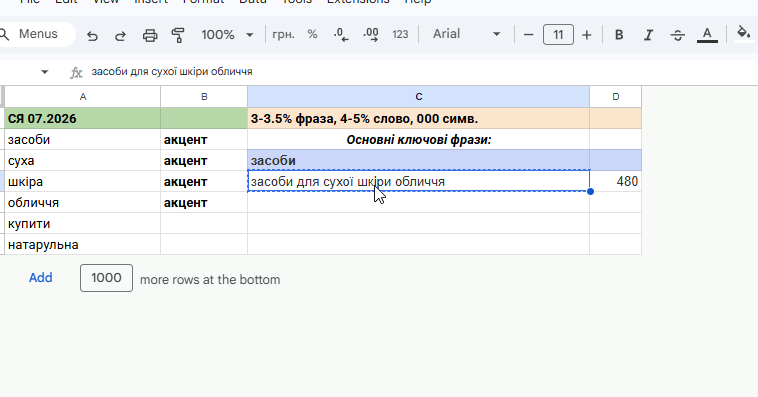
Task: Open the 123 more formats menu
Action: pos(400,35)
